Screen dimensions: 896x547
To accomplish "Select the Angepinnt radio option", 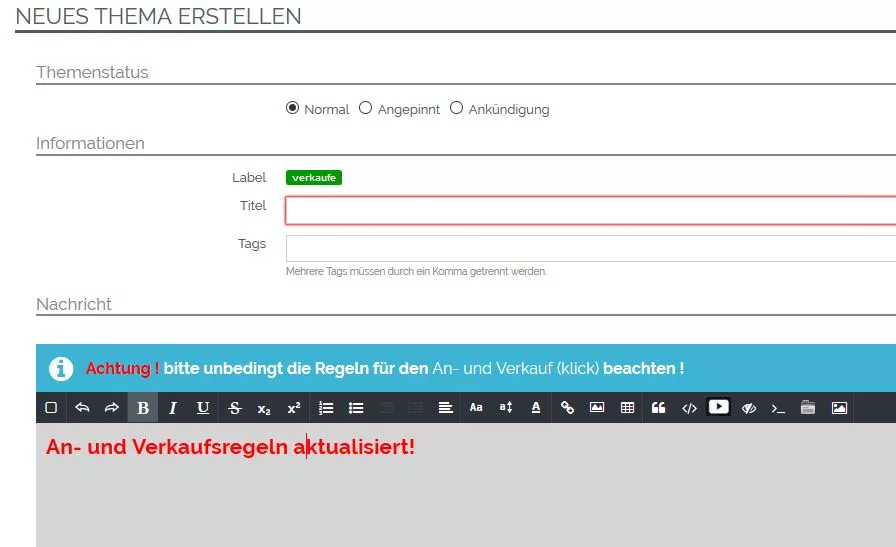I will (x=366, y=108).
